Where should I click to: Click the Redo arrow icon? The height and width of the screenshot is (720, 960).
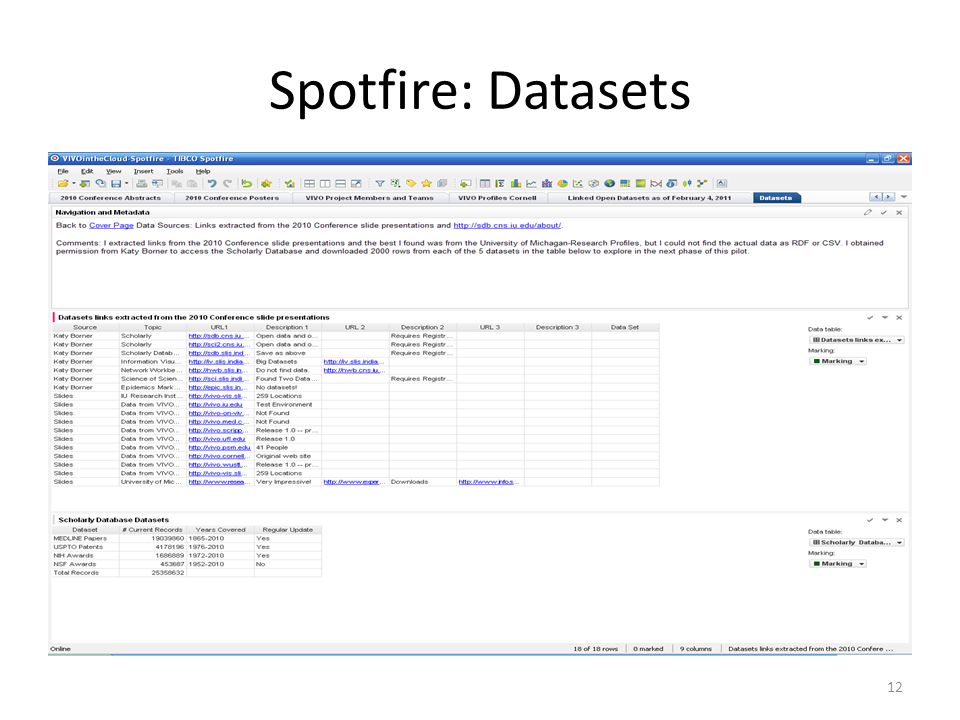(227, 184)
